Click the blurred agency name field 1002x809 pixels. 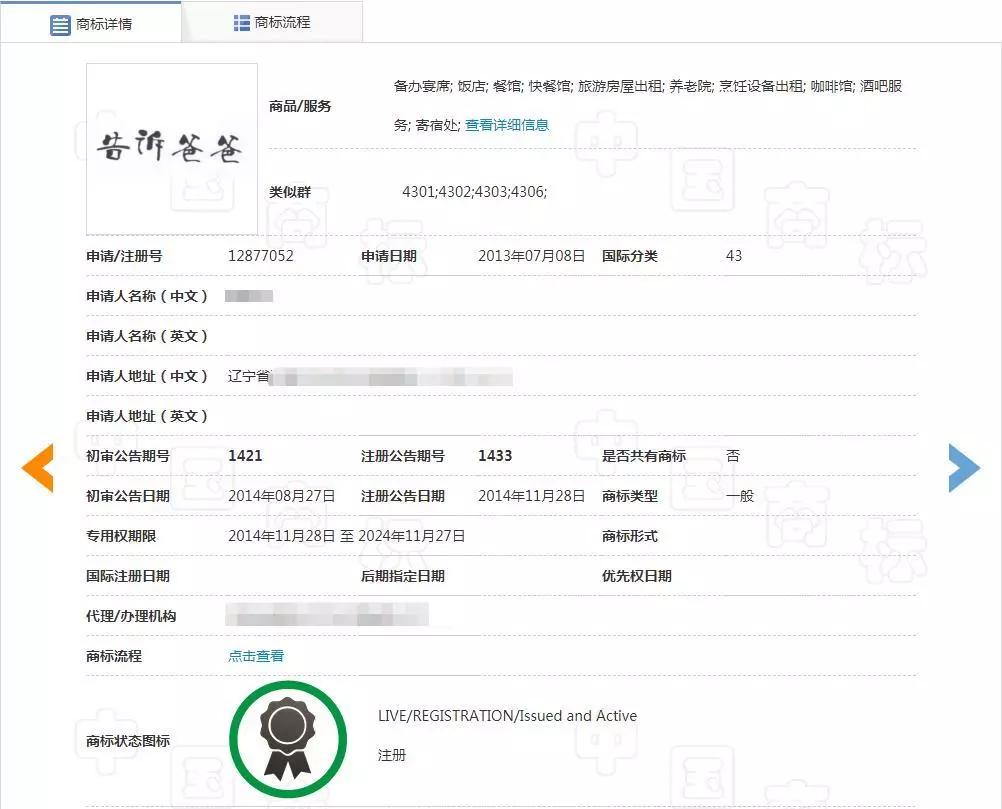point(328,615)
